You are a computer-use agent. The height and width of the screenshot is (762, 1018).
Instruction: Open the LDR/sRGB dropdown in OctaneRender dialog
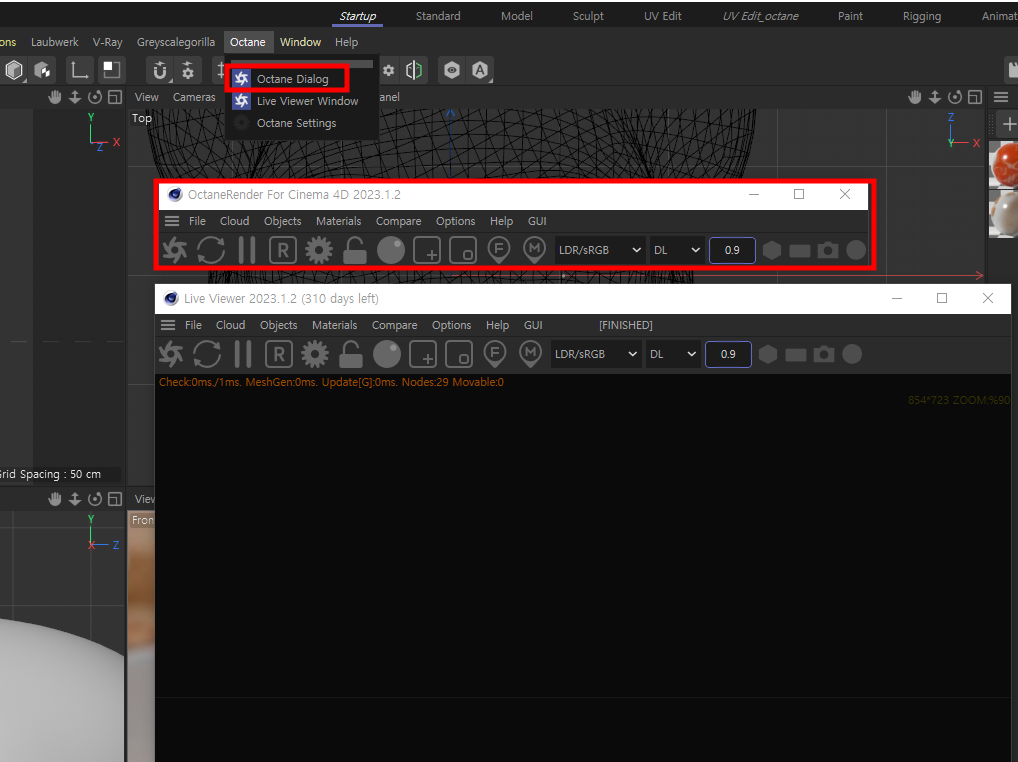pos(600,250)
